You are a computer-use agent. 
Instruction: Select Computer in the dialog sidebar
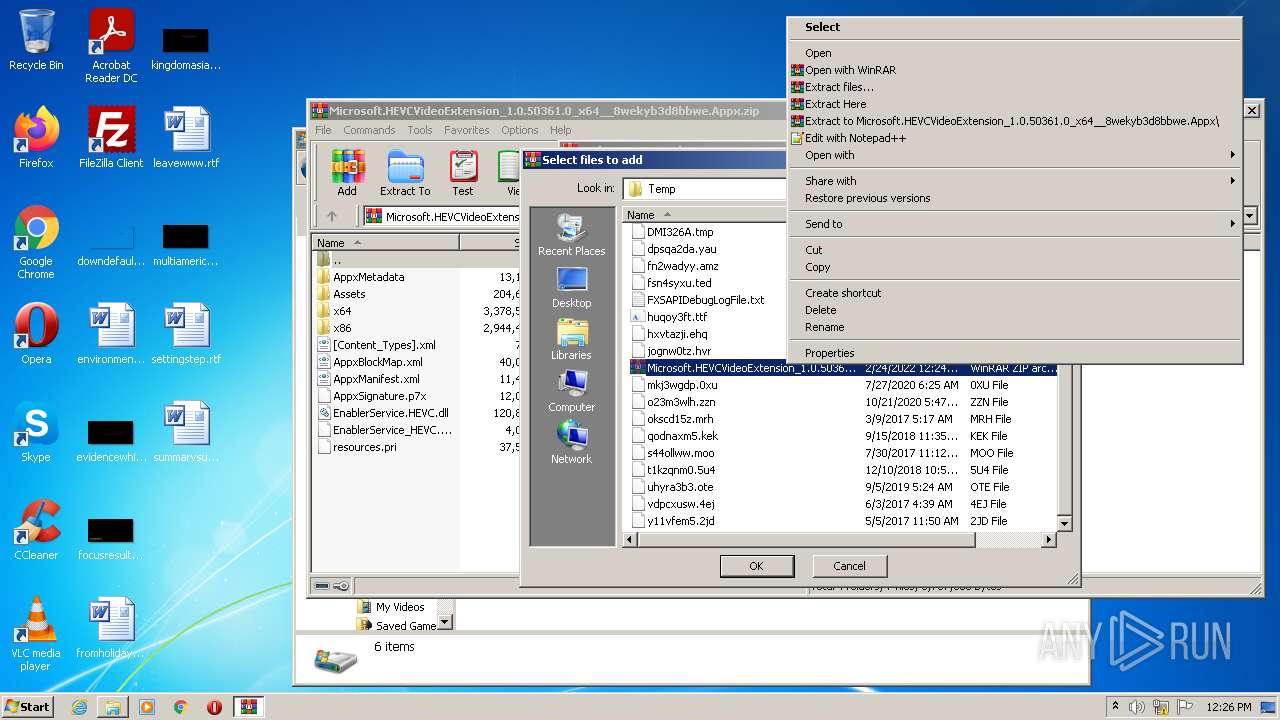pyautogui.click(x=572, y=391)
